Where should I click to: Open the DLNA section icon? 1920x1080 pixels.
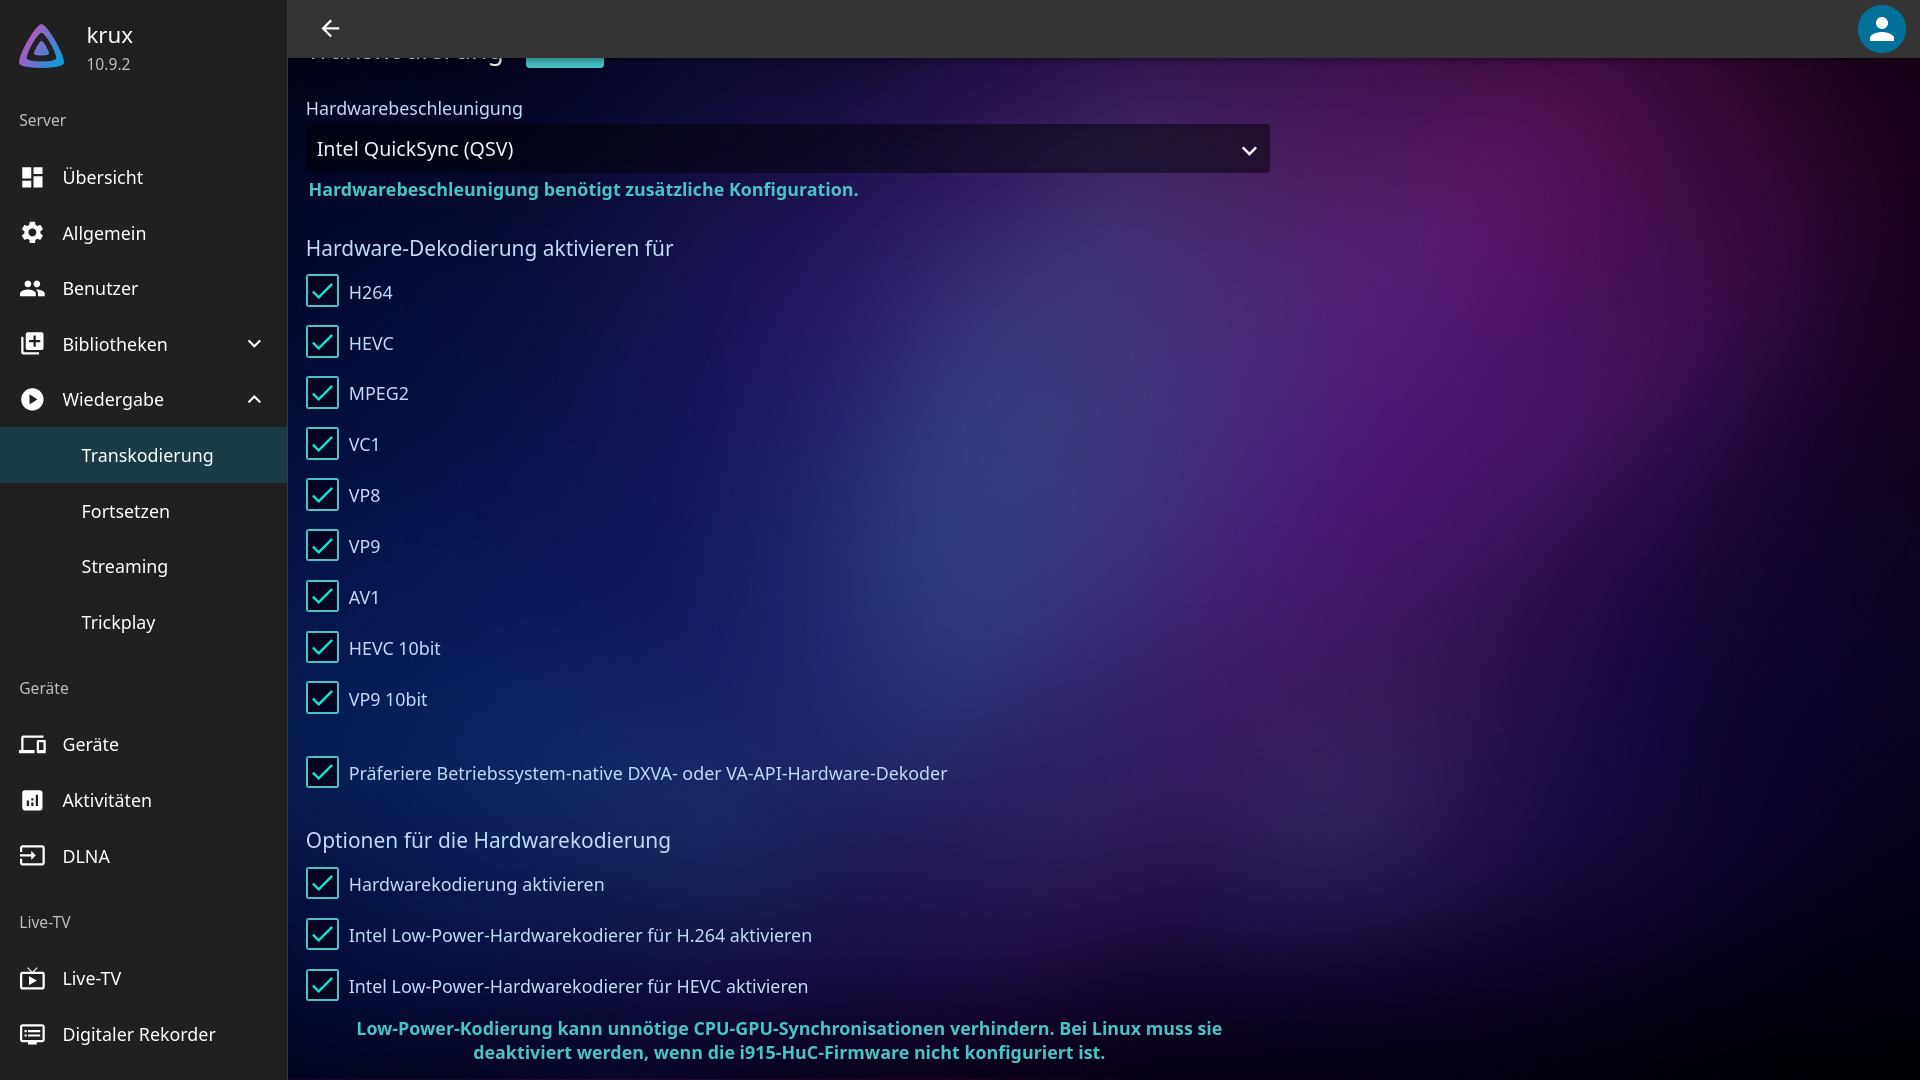[31, 856]
